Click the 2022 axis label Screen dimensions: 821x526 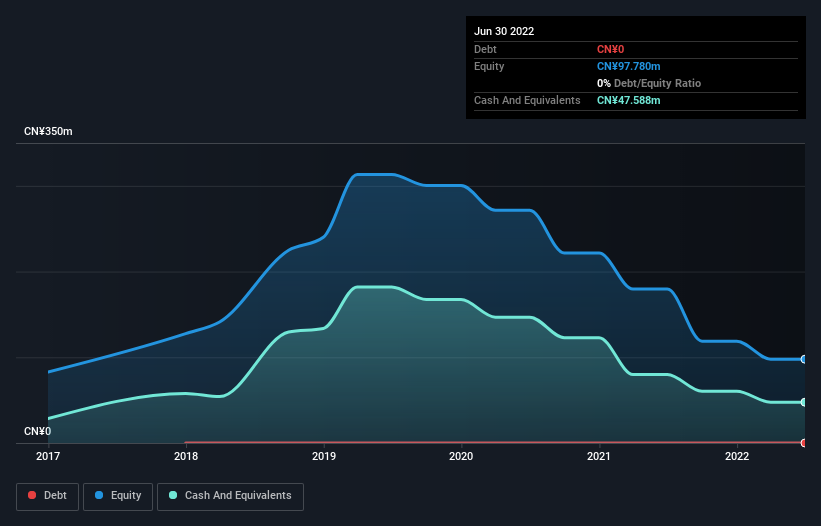[737, 456]
